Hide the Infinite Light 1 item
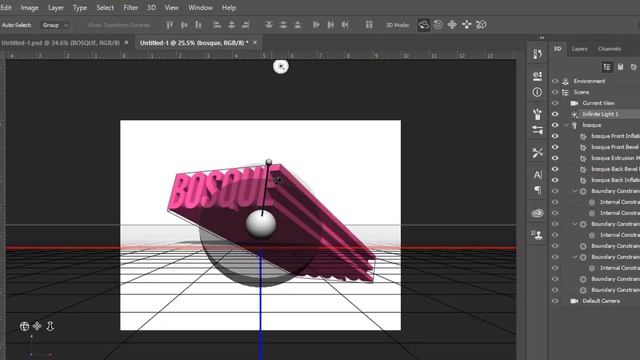 555,114
